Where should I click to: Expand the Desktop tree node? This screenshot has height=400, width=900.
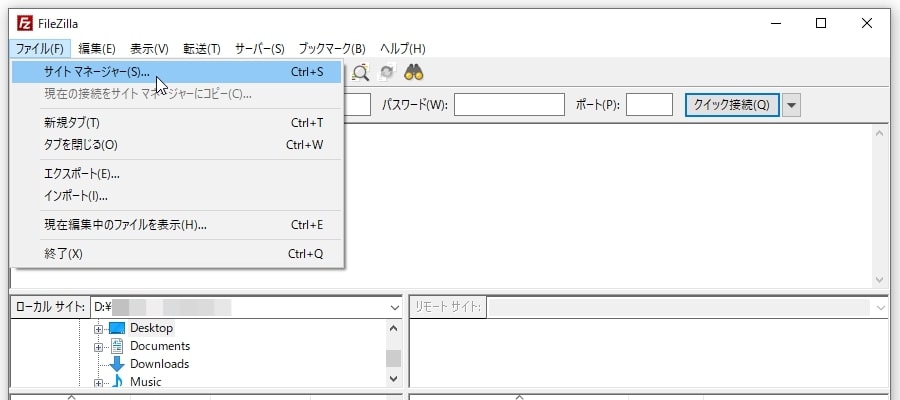tap(99, 328)
